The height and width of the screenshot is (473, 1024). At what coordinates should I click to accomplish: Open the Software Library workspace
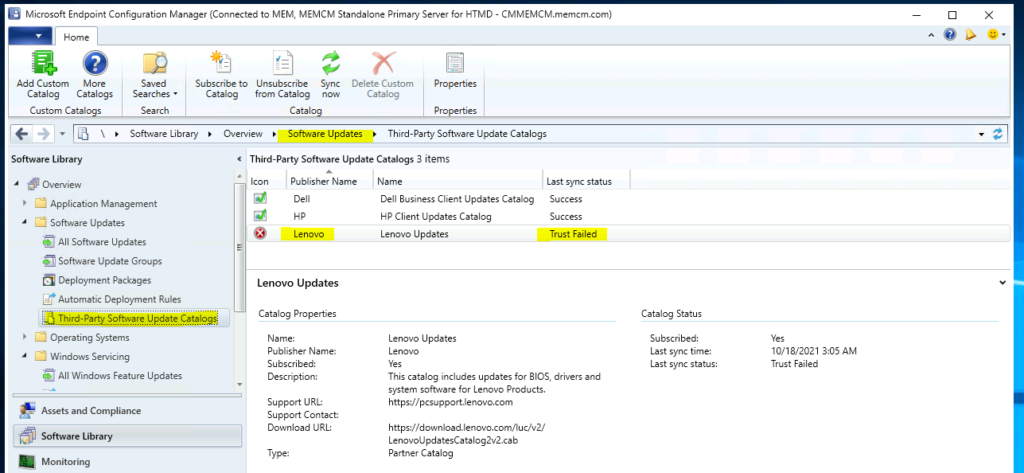127,436
